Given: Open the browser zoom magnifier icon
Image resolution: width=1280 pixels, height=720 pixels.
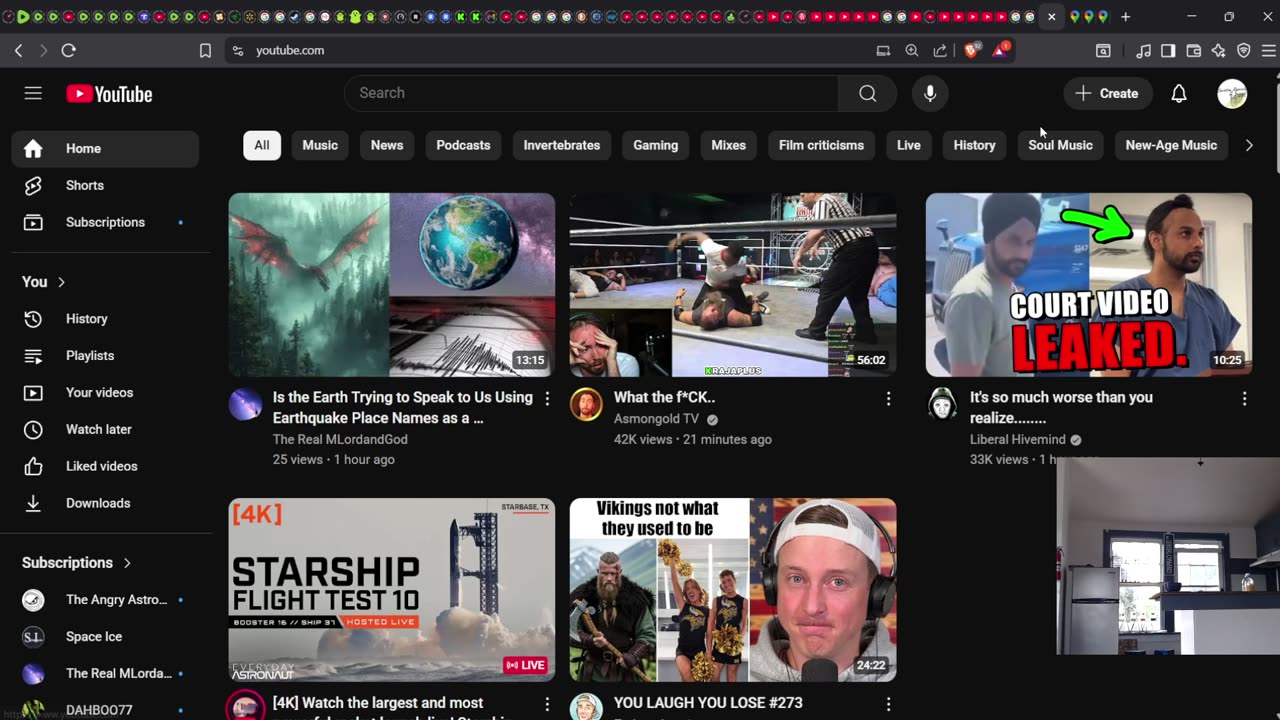Looking at the screenshot, I should [x=911, y=50].
